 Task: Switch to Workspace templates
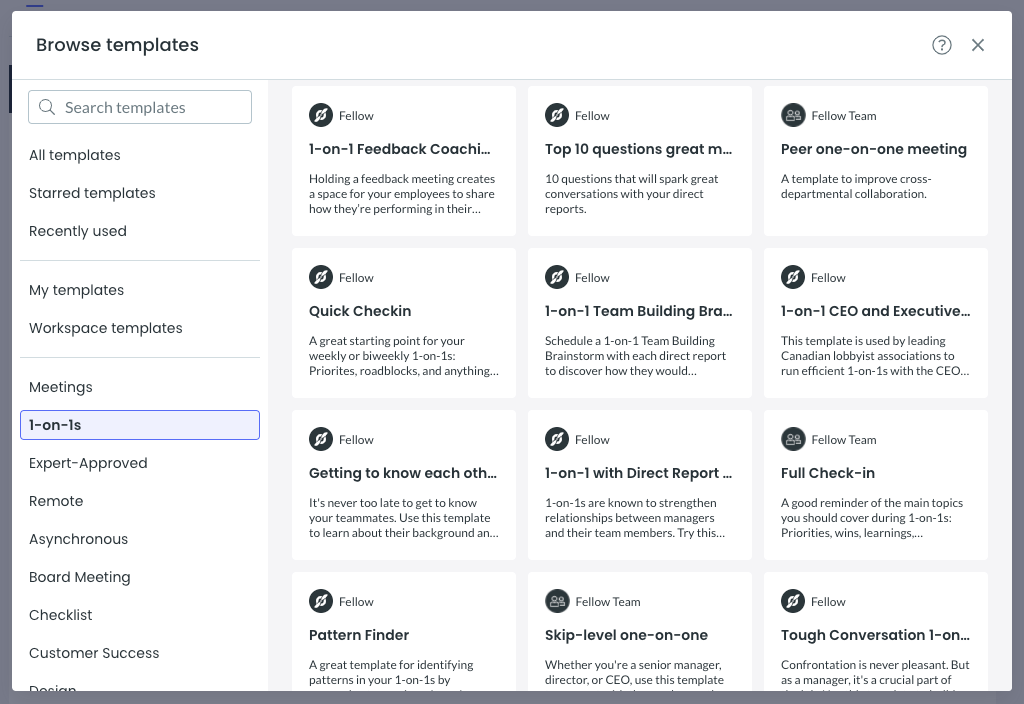[x=106, y=328]
